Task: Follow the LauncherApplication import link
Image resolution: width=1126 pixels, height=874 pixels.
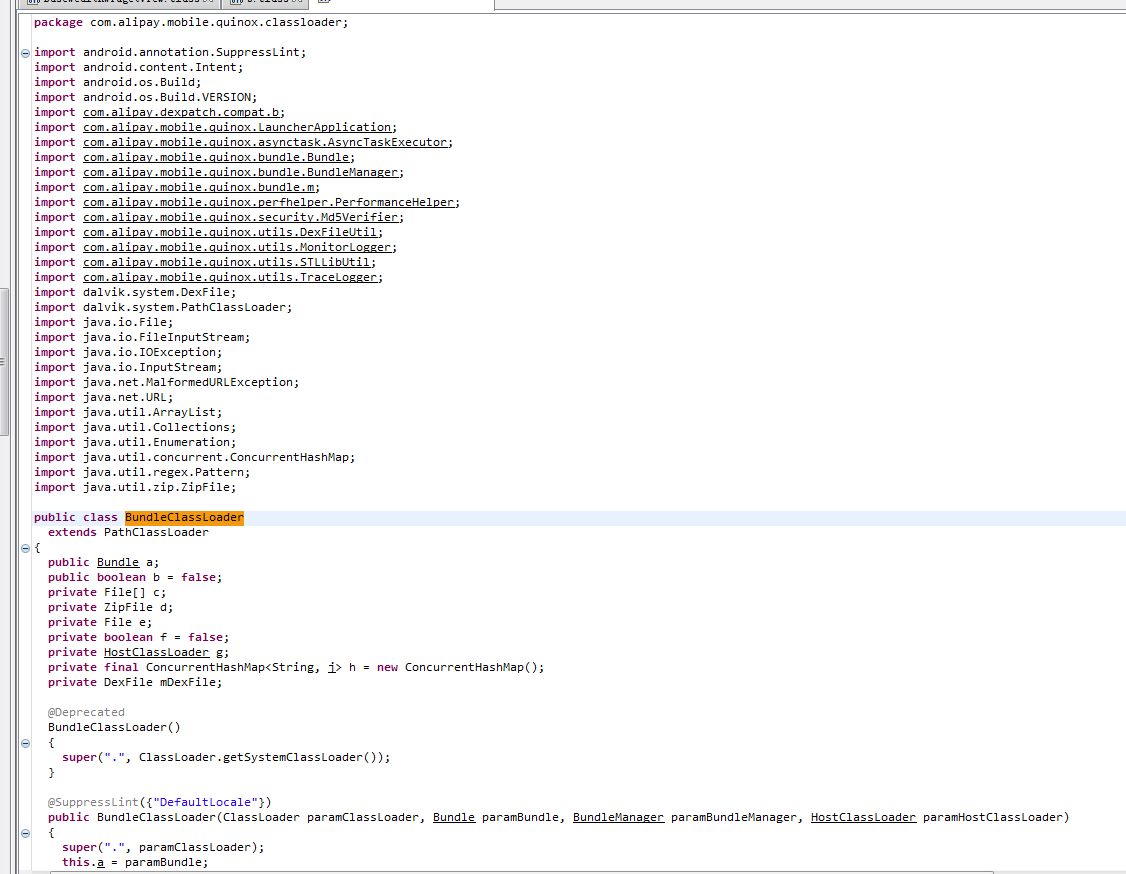Action: click(x=237, y=127)
